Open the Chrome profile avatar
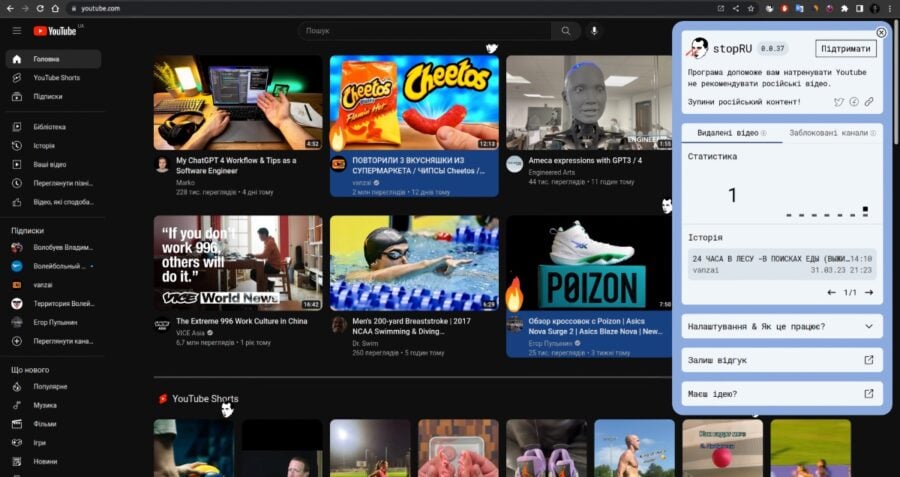Screen dimensions: 900x477 (x=874, y=9)
